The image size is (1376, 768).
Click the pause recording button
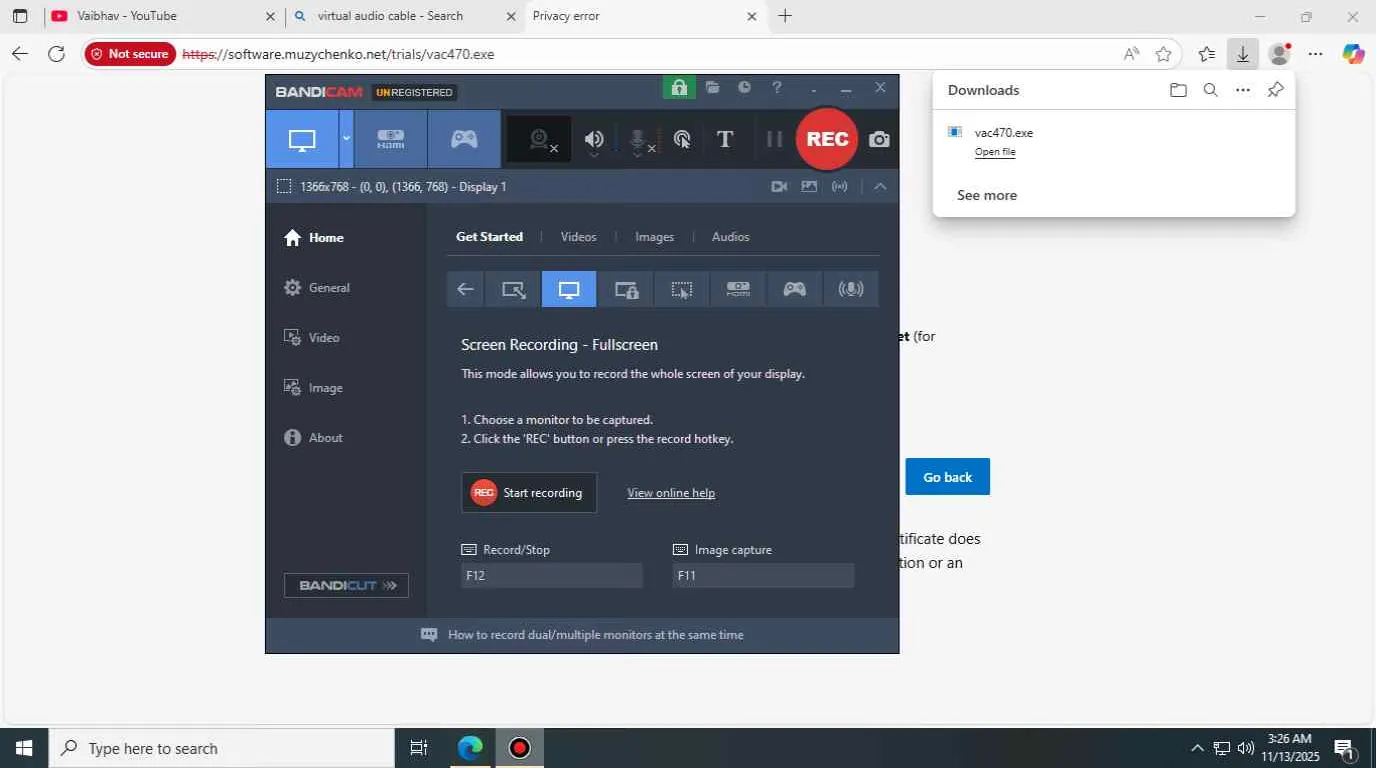tap(774, 139)
